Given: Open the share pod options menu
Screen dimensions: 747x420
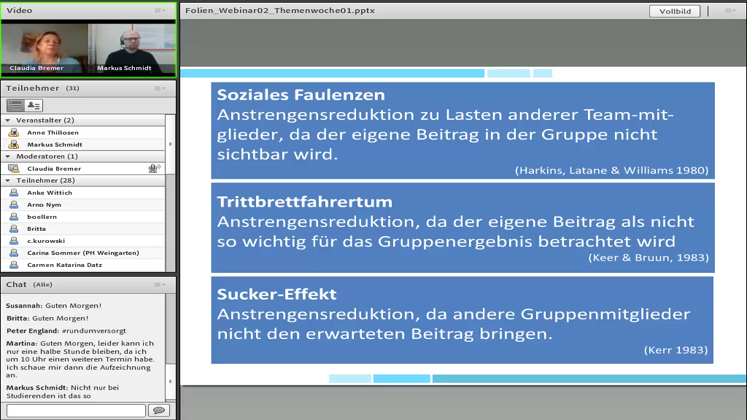Looking at the screenshot, I should 729,11.
